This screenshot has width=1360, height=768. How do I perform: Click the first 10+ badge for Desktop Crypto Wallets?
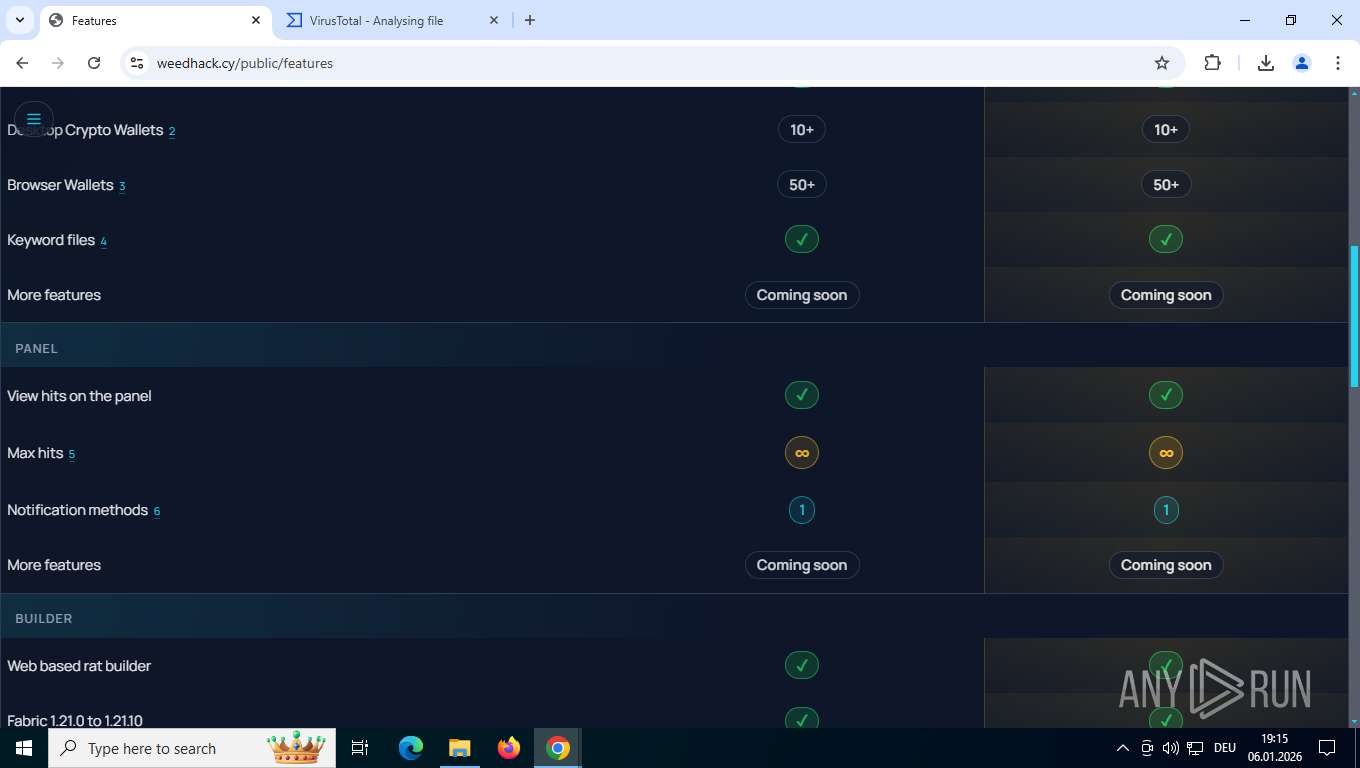pyautogui.click(x=802, y=130)
